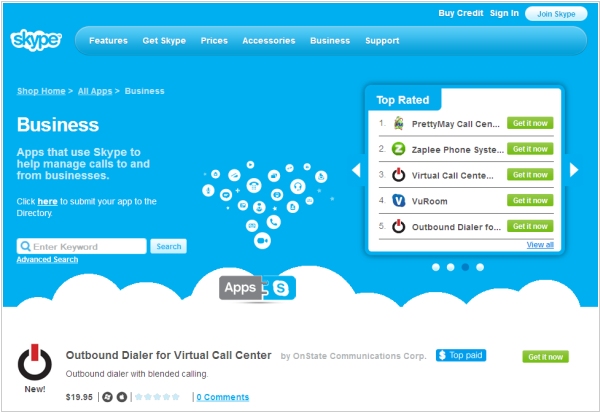Screen dimensions: 600x412
Task: Click the second platform icon beside the $19.95 price
Action: click(x=122, y=397)
